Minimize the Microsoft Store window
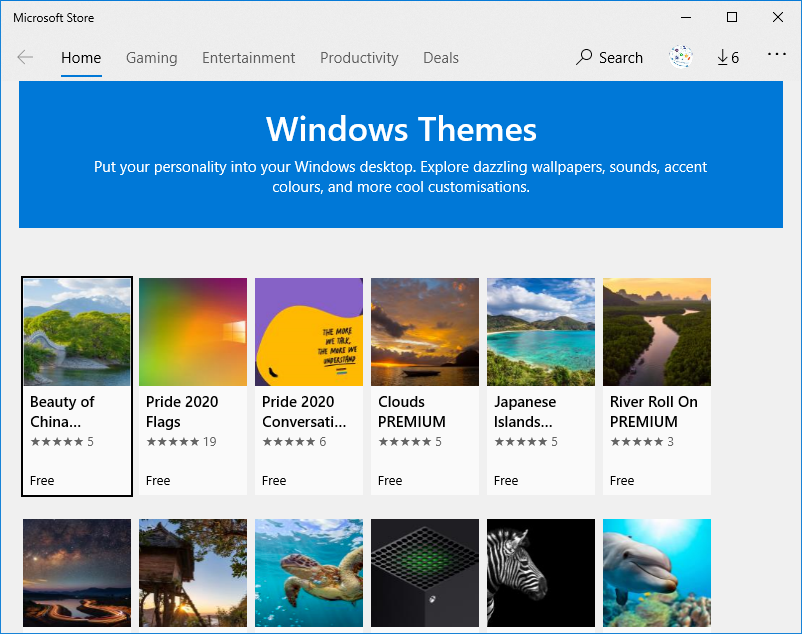This screenshot has height=634, width=802. [x=686, y=17]
